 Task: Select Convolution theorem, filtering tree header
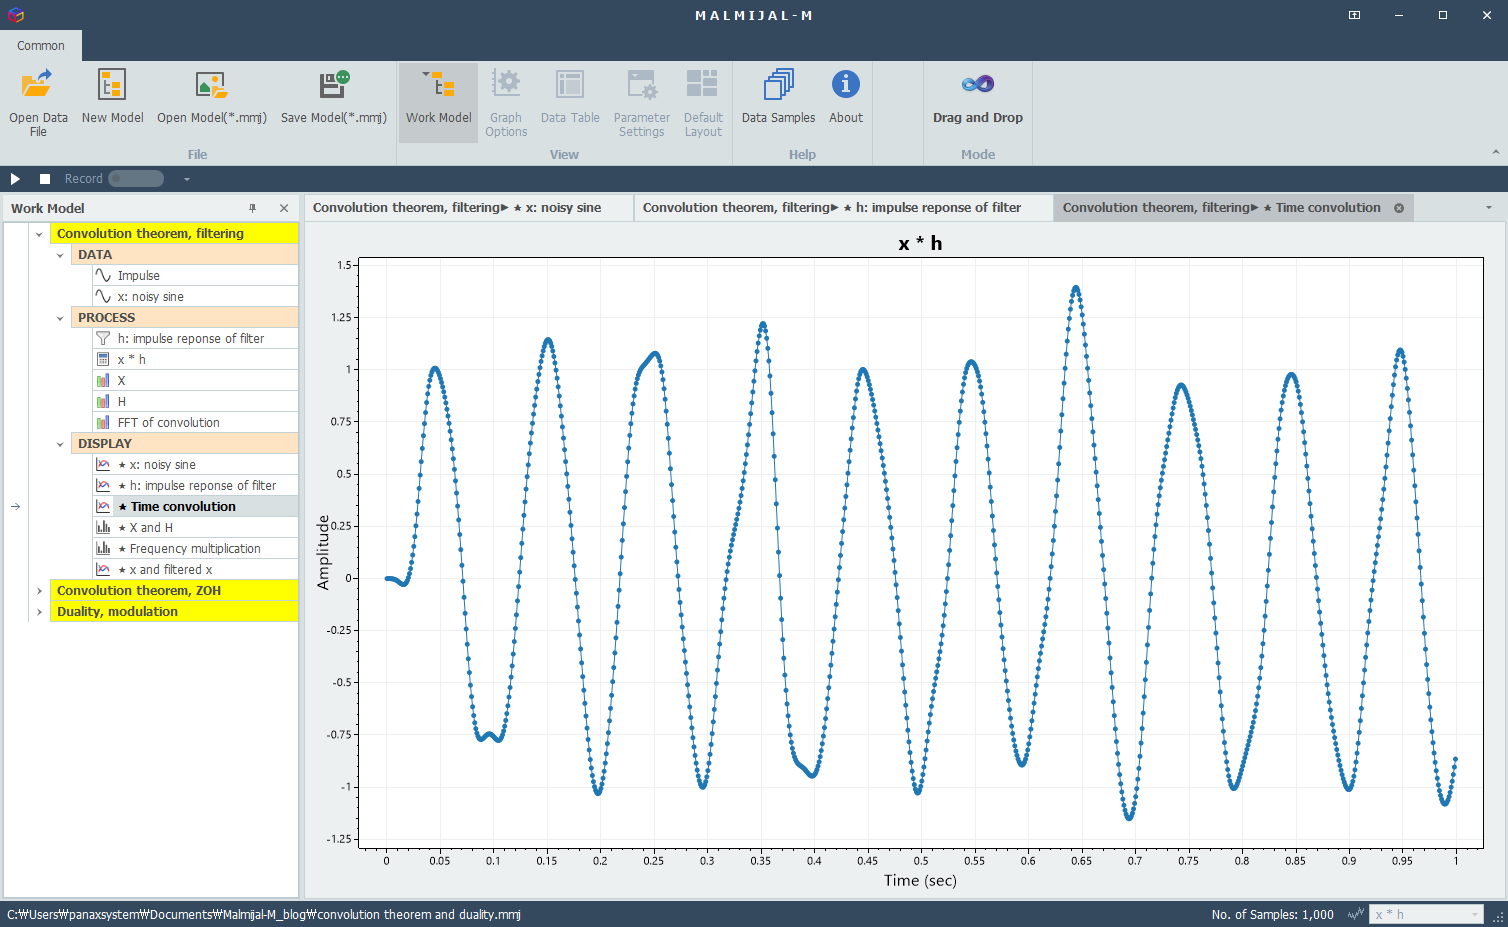point(174,234)
